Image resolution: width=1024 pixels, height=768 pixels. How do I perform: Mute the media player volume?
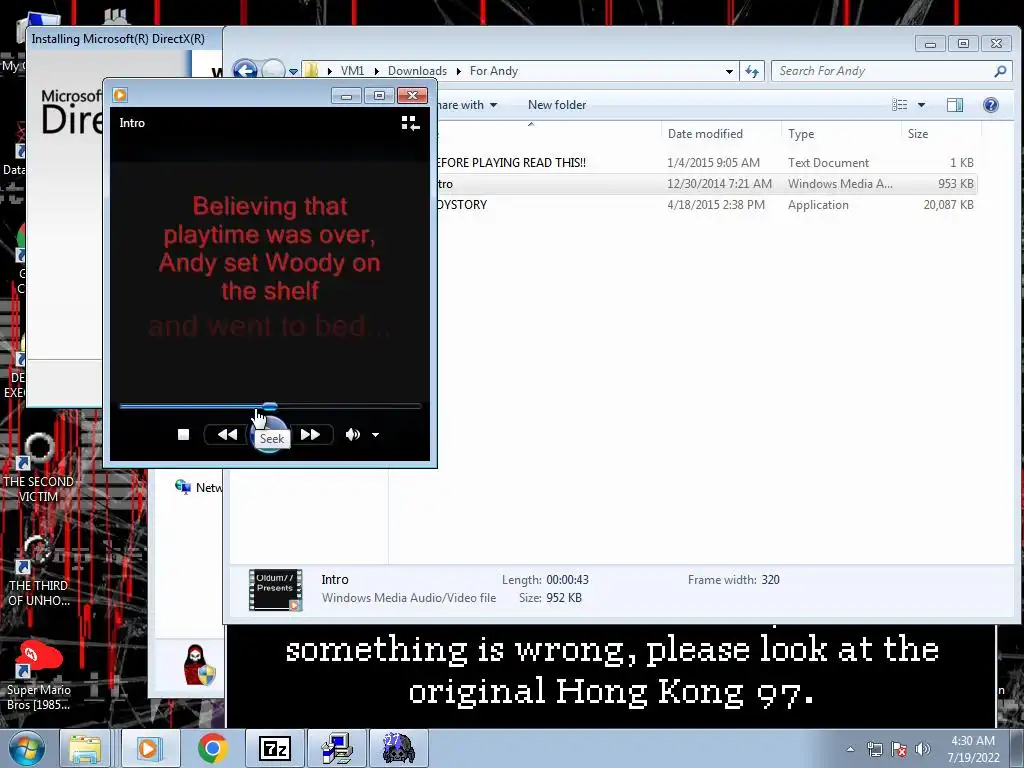353,434
